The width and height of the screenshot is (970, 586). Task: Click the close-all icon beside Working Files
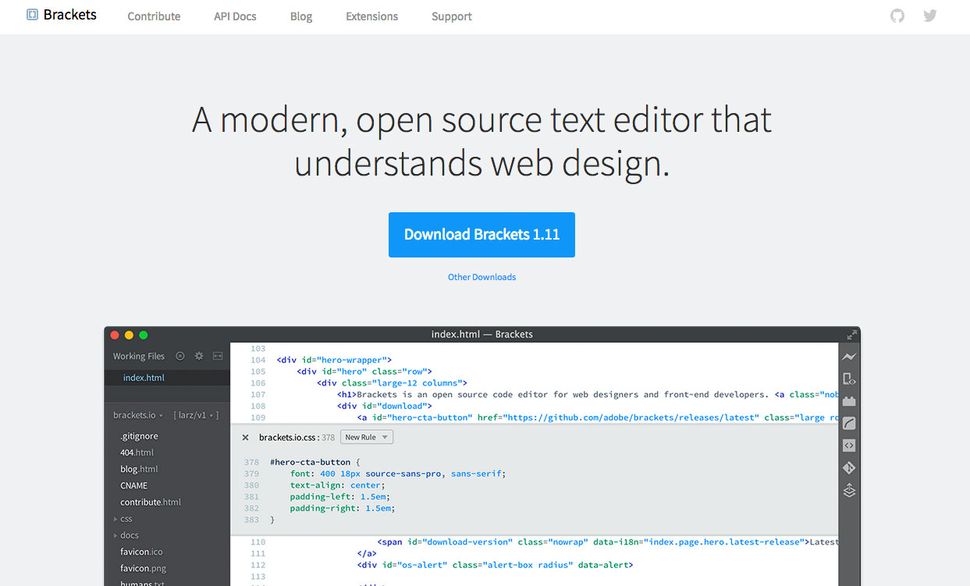(x=180, y=356)
